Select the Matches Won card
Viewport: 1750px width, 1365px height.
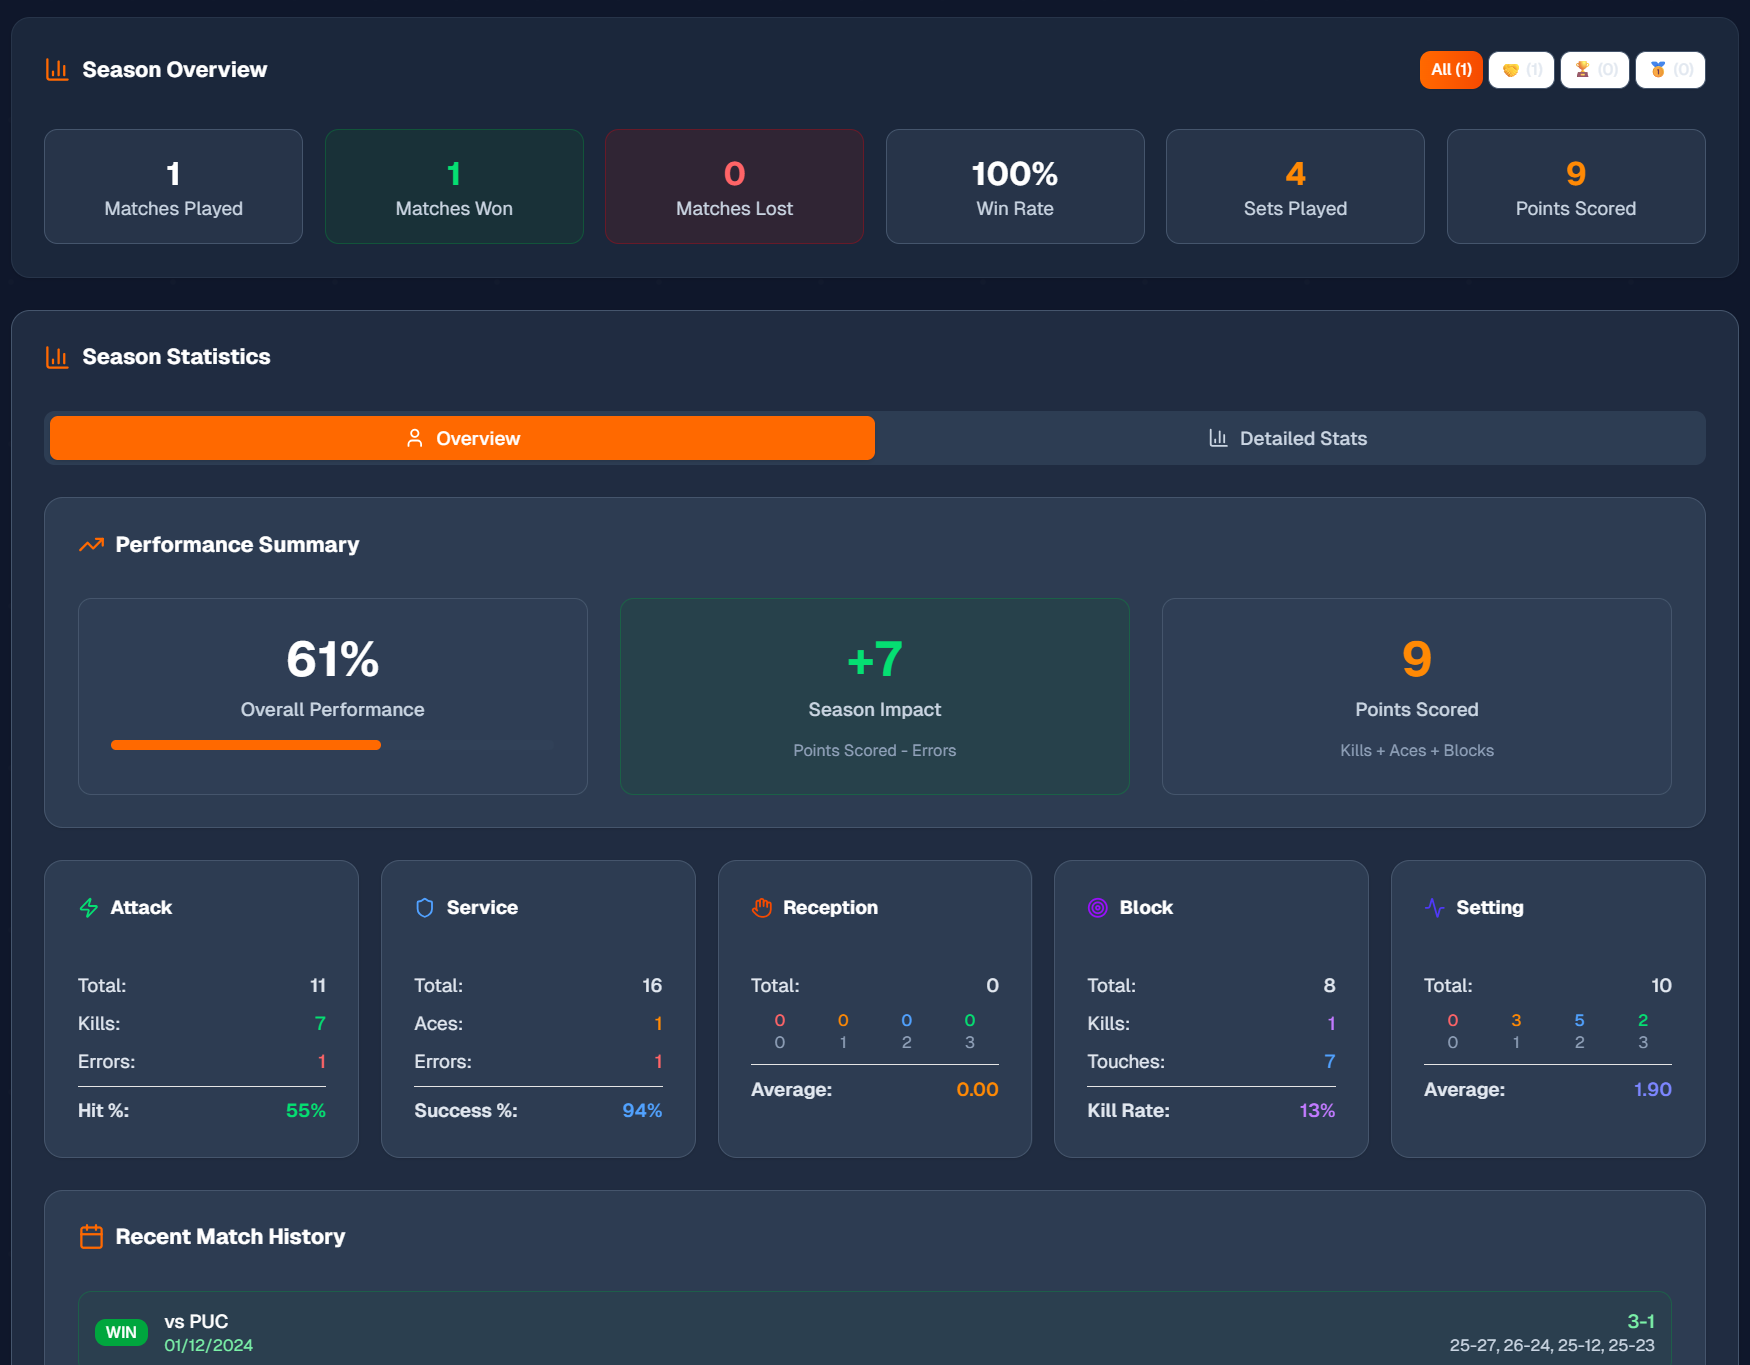[453, 186]
